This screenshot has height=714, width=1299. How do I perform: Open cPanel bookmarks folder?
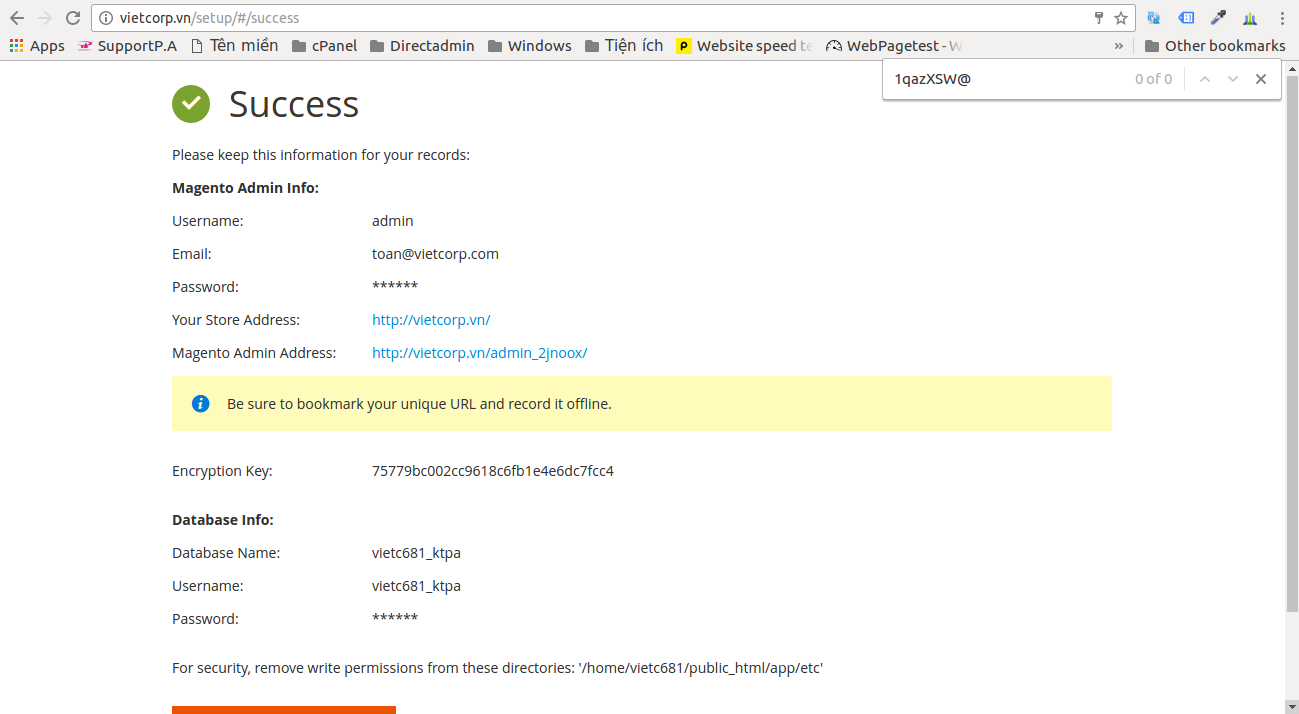[x=324, y=46]
